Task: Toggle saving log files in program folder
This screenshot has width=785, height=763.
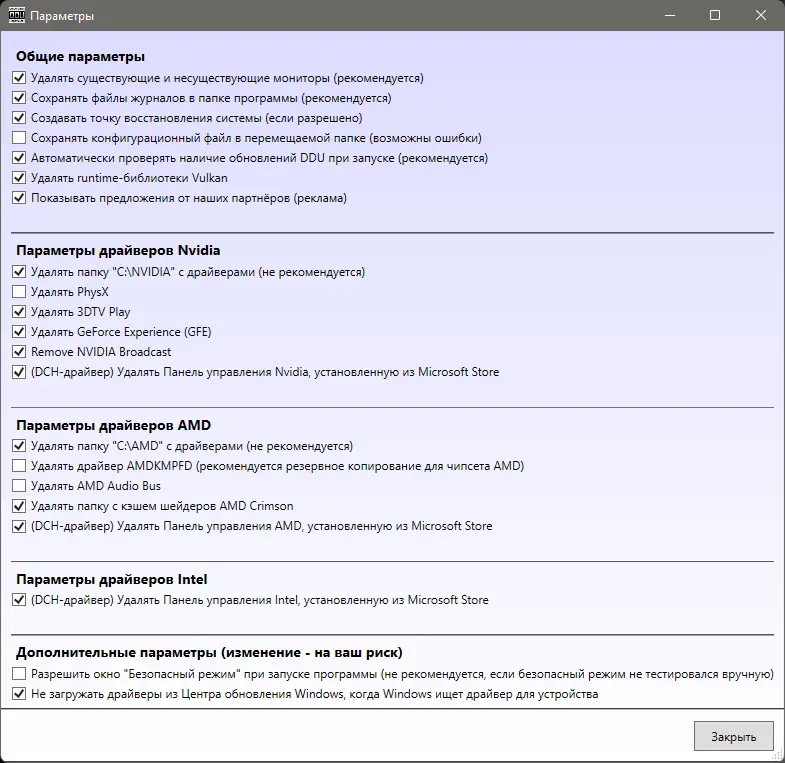Action: [19, 98]
